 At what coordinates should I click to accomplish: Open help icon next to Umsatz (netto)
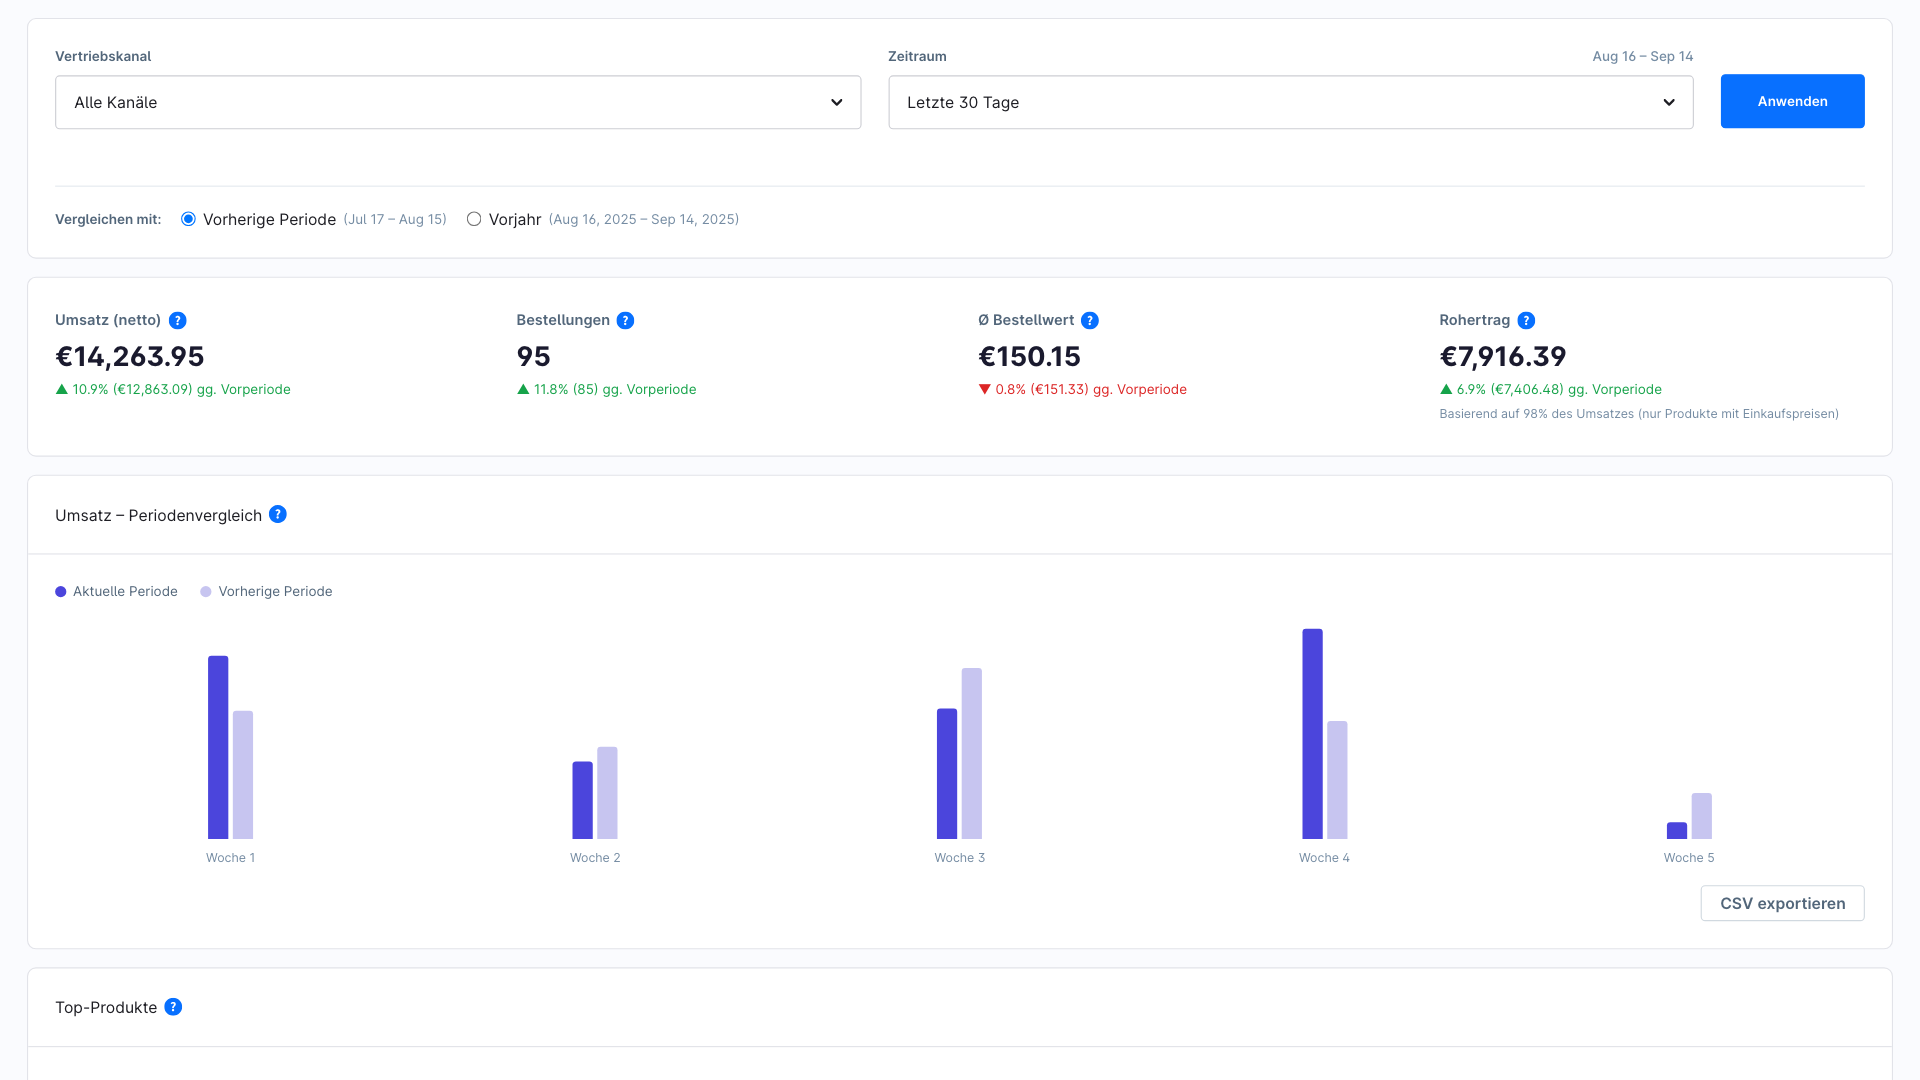pos(178,320)
